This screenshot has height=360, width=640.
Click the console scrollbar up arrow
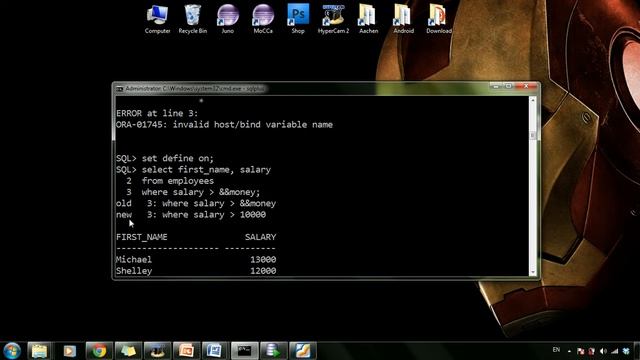click(x=532, y=100)
